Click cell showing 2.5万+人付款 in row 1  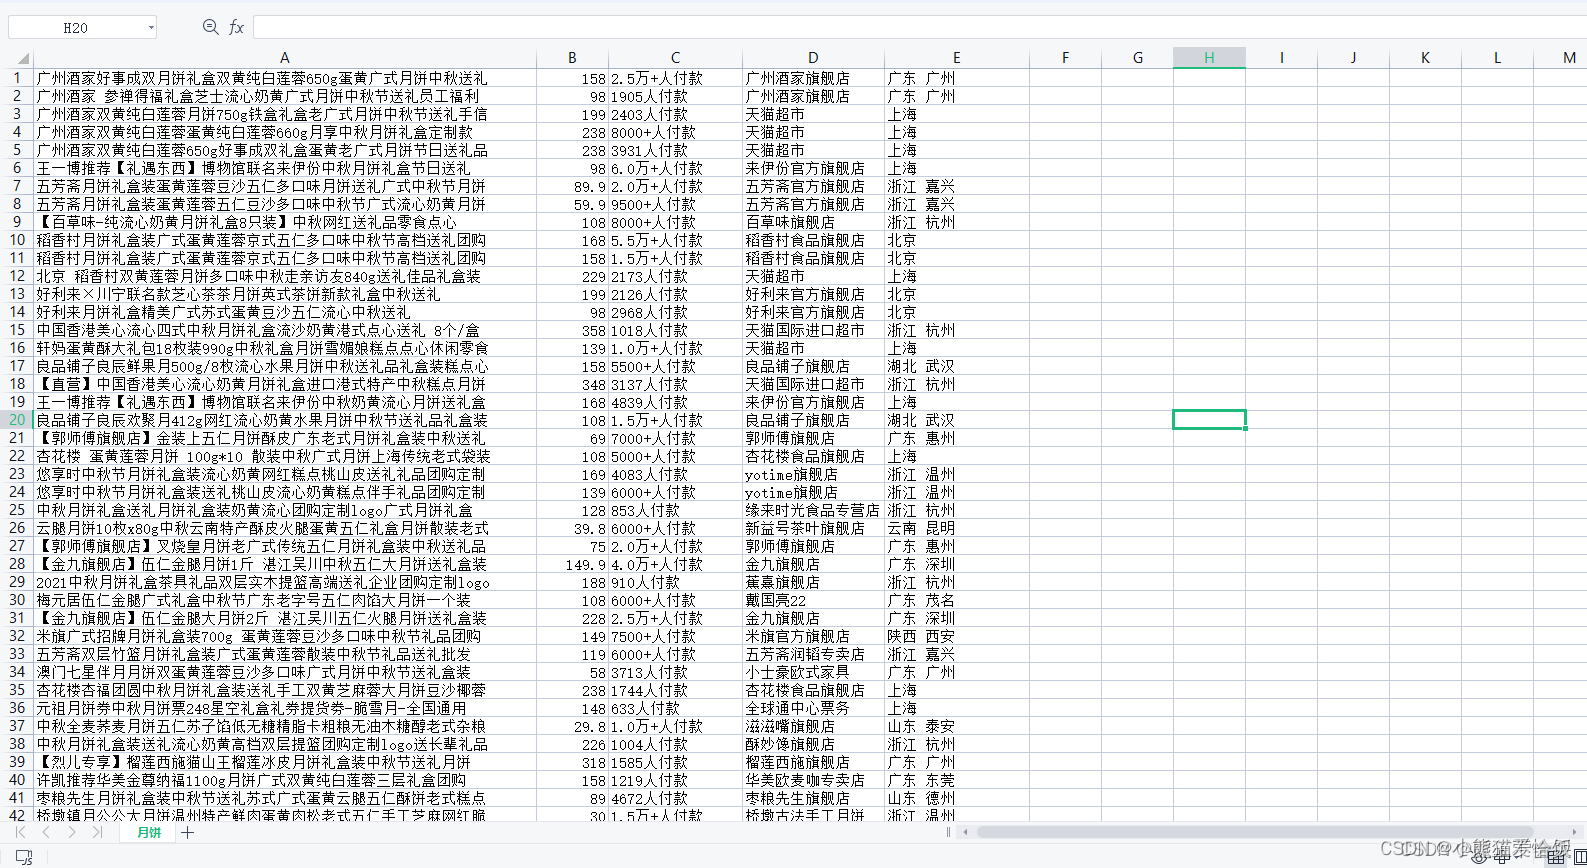[x=675, y=78]
